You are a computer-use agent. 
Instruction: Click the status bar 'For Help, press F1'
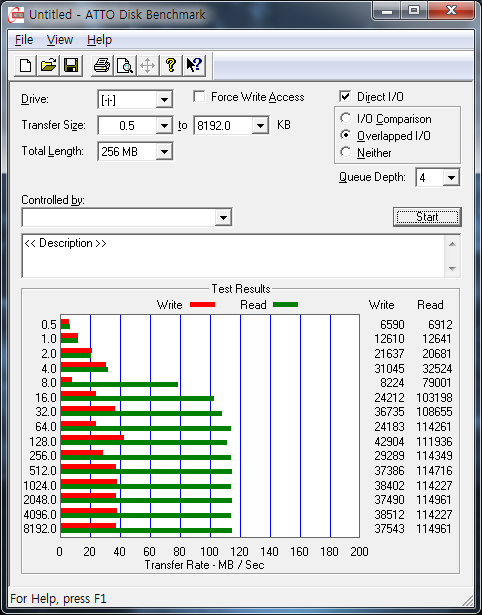(x=58, y=599)
